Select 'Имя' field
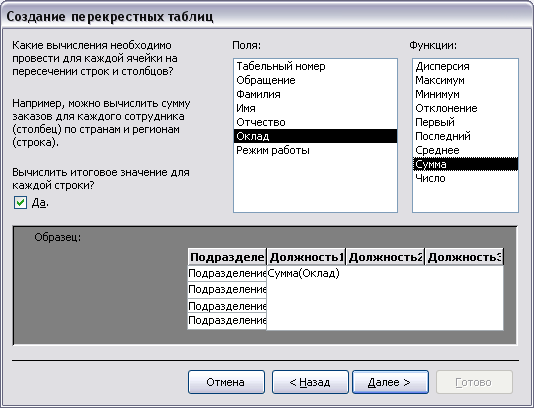The height and width of the screenshot is (408, 534). 315,108
